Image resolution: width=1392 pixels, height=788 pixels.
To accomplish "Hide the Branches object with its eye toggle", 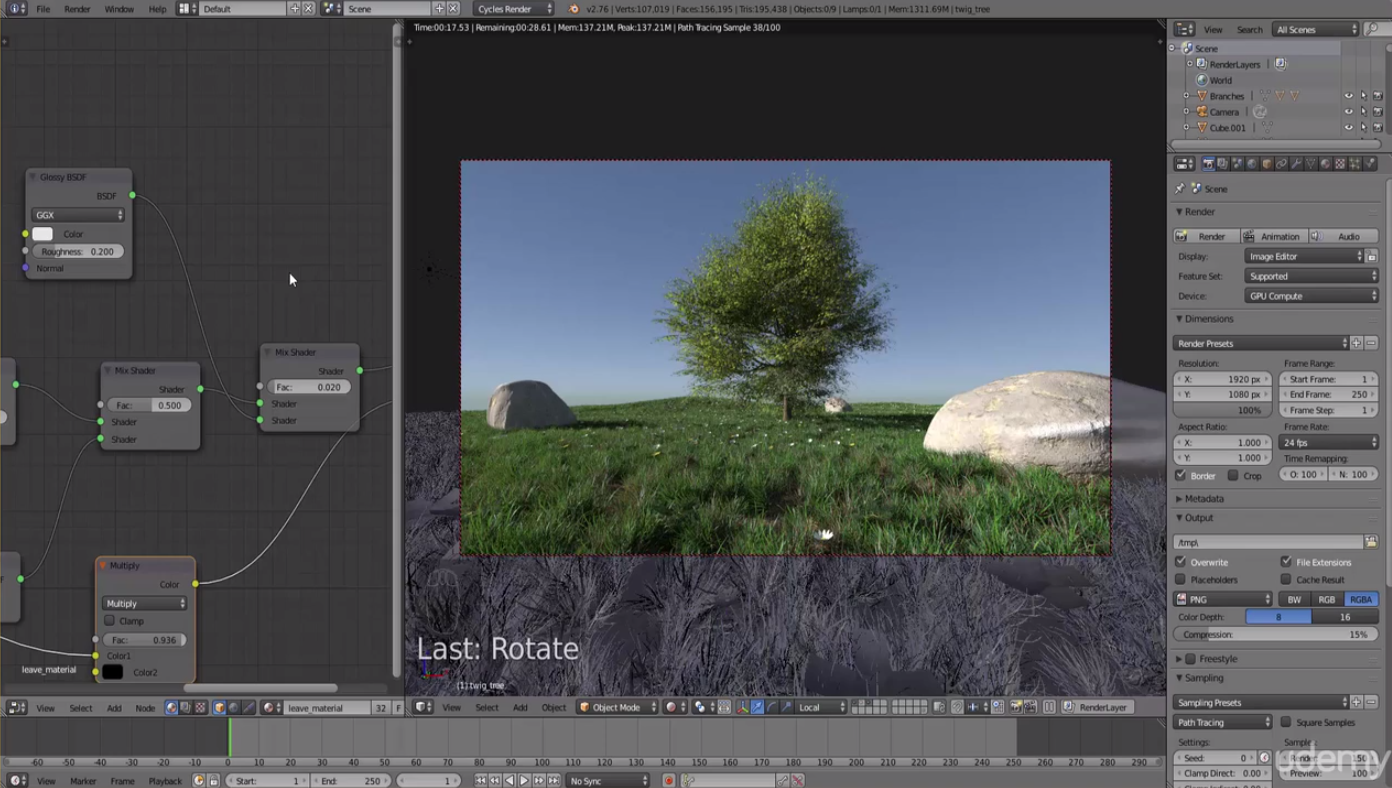I will coord(1349,96).
